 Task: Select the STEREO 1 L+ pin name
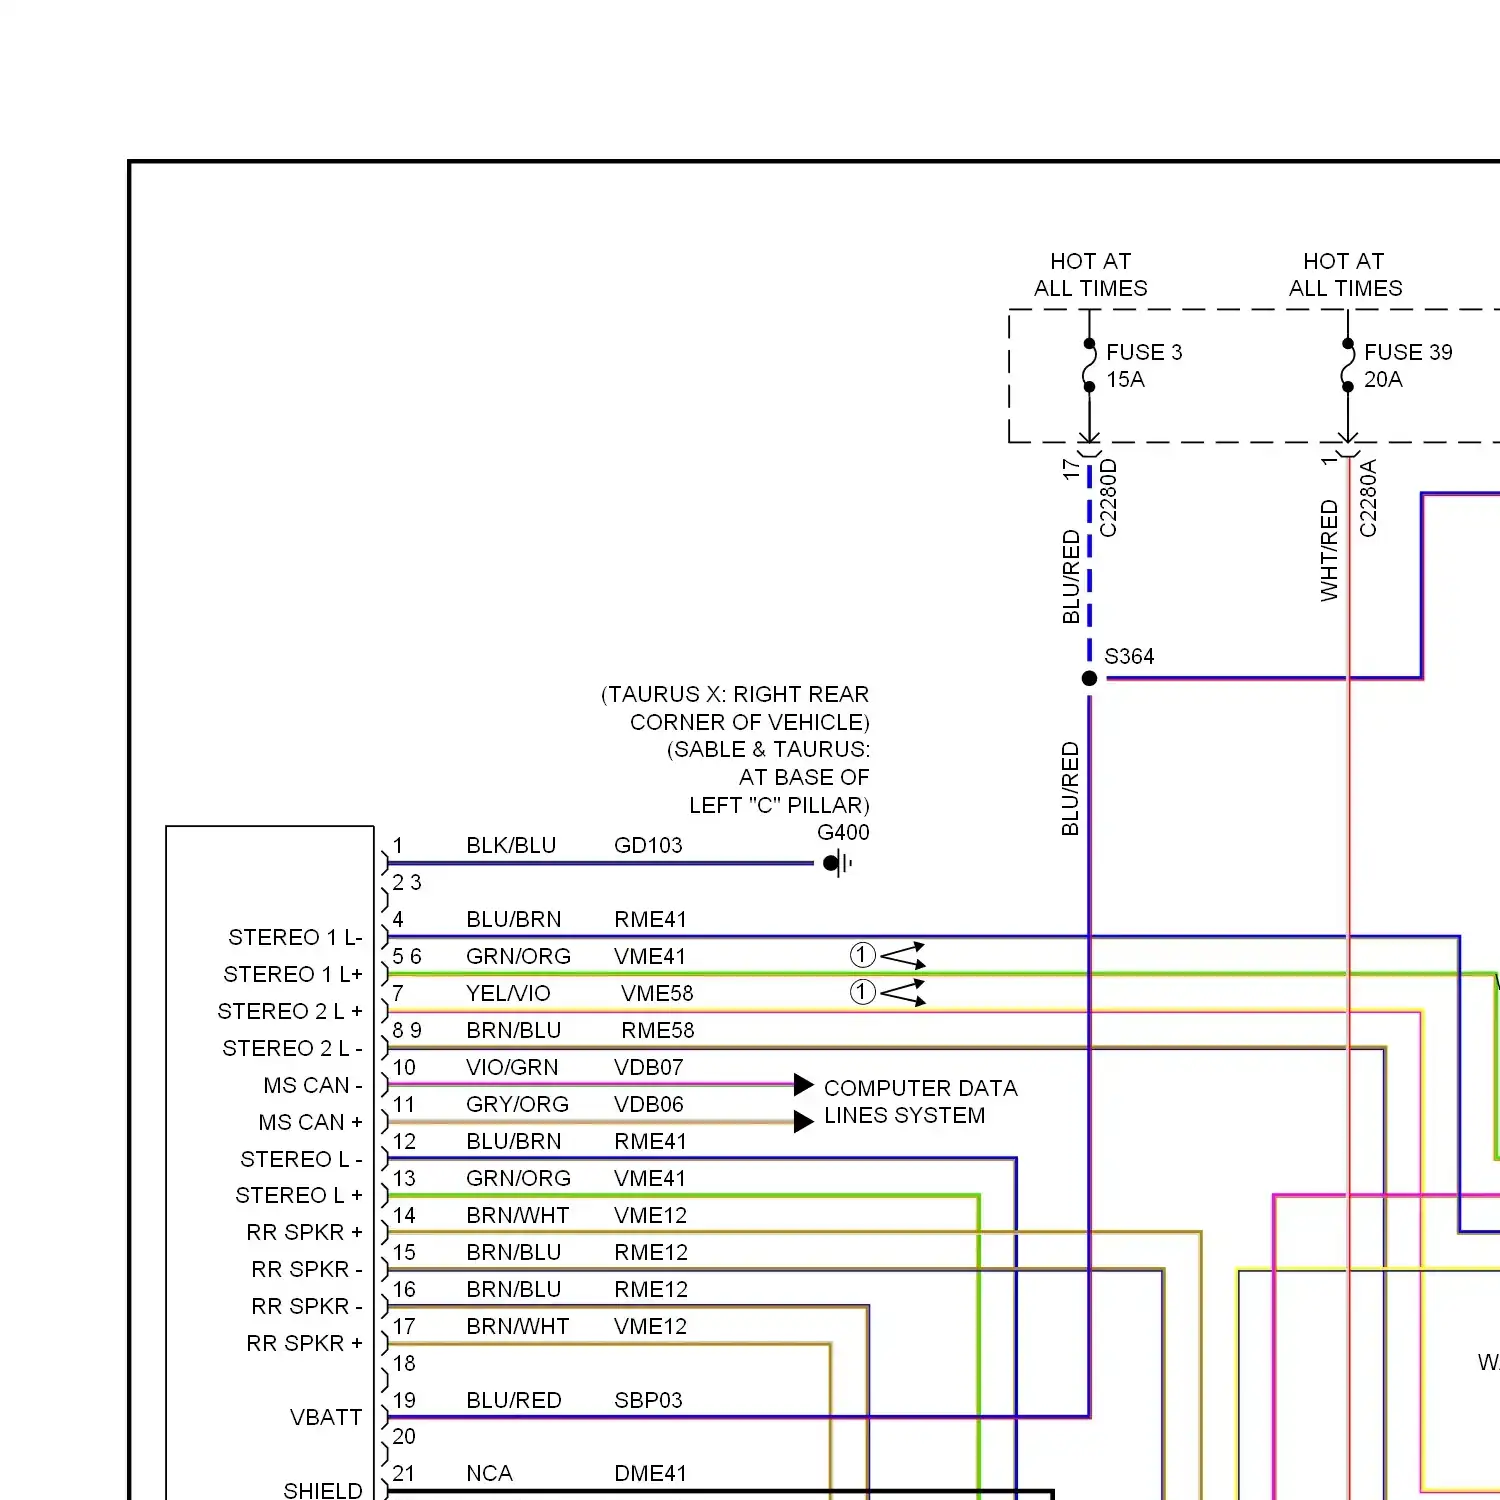pyautogui.click(x=293, y=974)
